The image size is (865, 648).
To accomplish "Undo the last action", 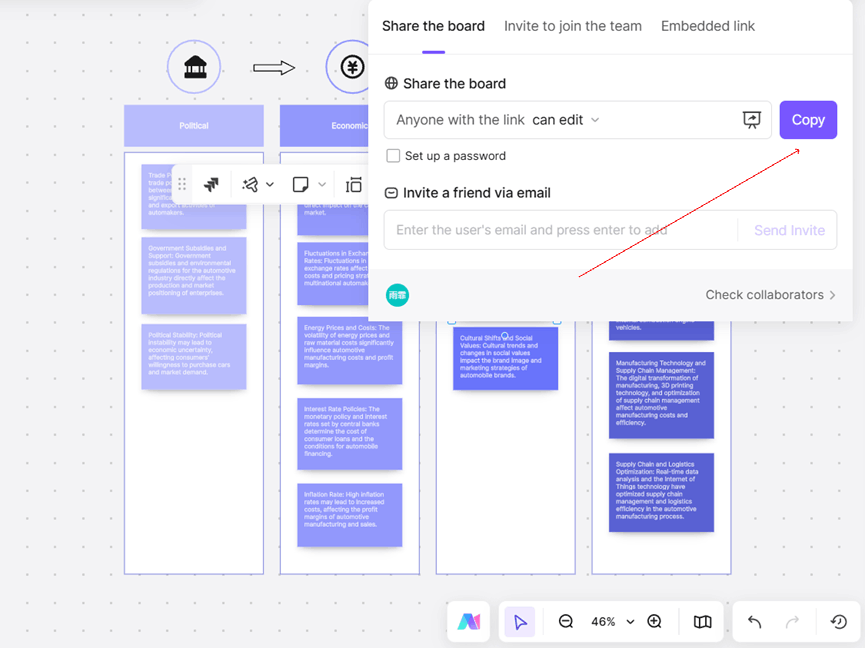I will tap(754, 621).
